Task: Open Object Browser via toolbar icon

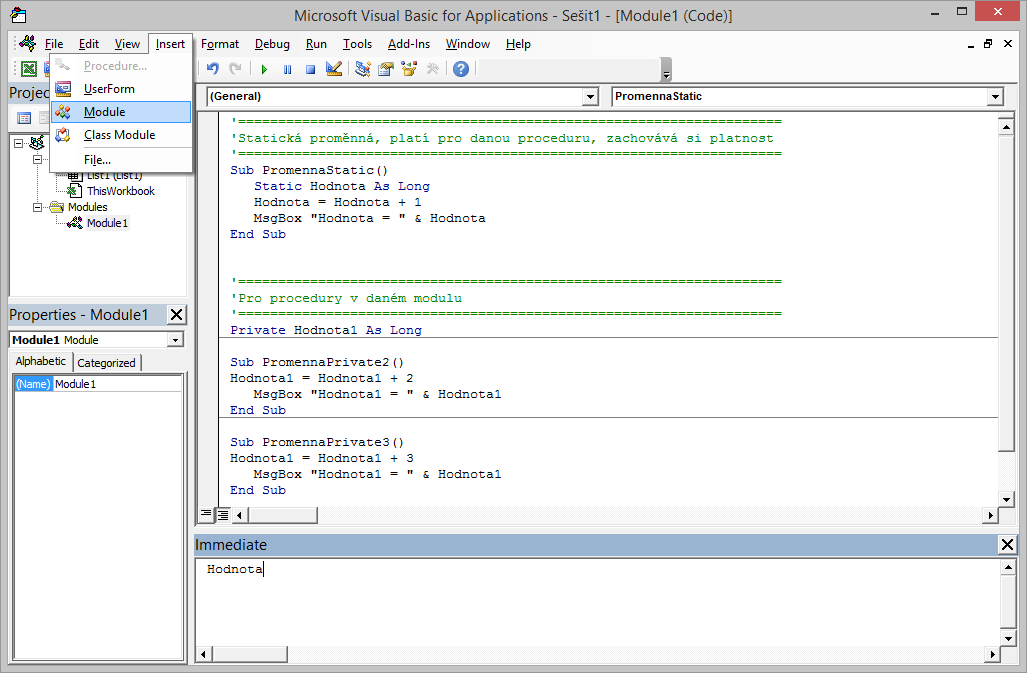Action: coord(409,69)
